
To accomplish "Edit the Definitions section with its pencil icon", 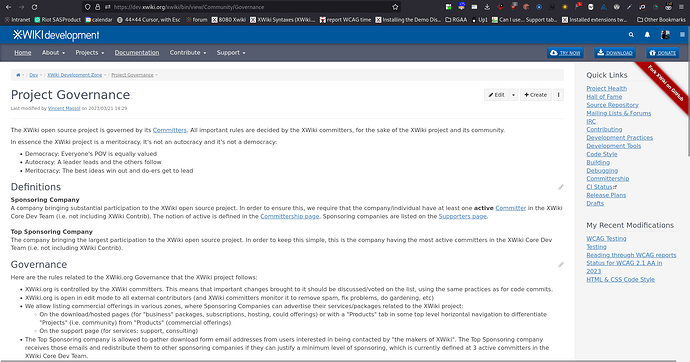I will (x=561, y=187).
